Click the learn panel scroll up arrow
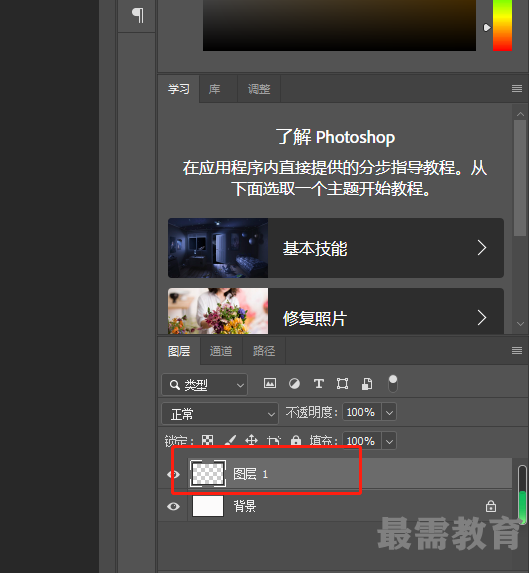529x573 pixels. pyautogui.click(x=520, y=114)
